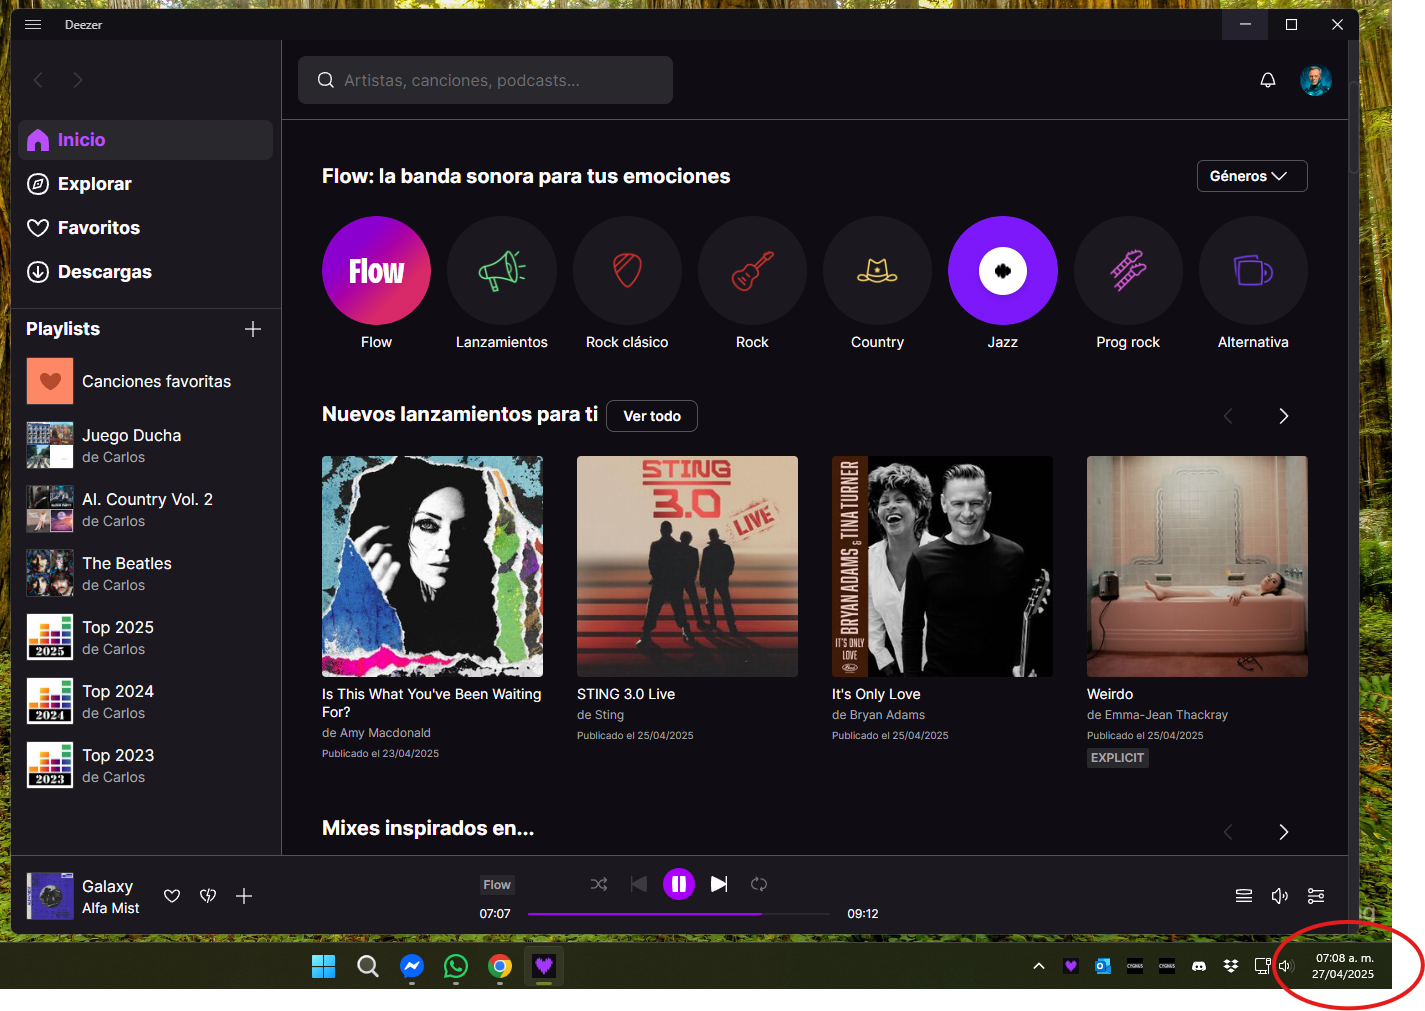
Task: Open artist link Amy Macdonald
Action: (x=385, y=733)
